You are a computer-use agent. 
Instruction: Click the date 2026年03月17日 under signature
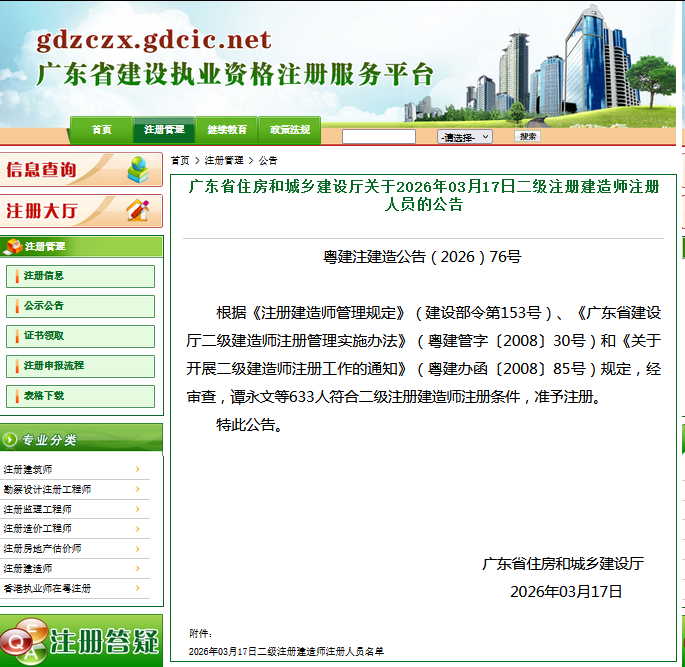tap(566, 592)
